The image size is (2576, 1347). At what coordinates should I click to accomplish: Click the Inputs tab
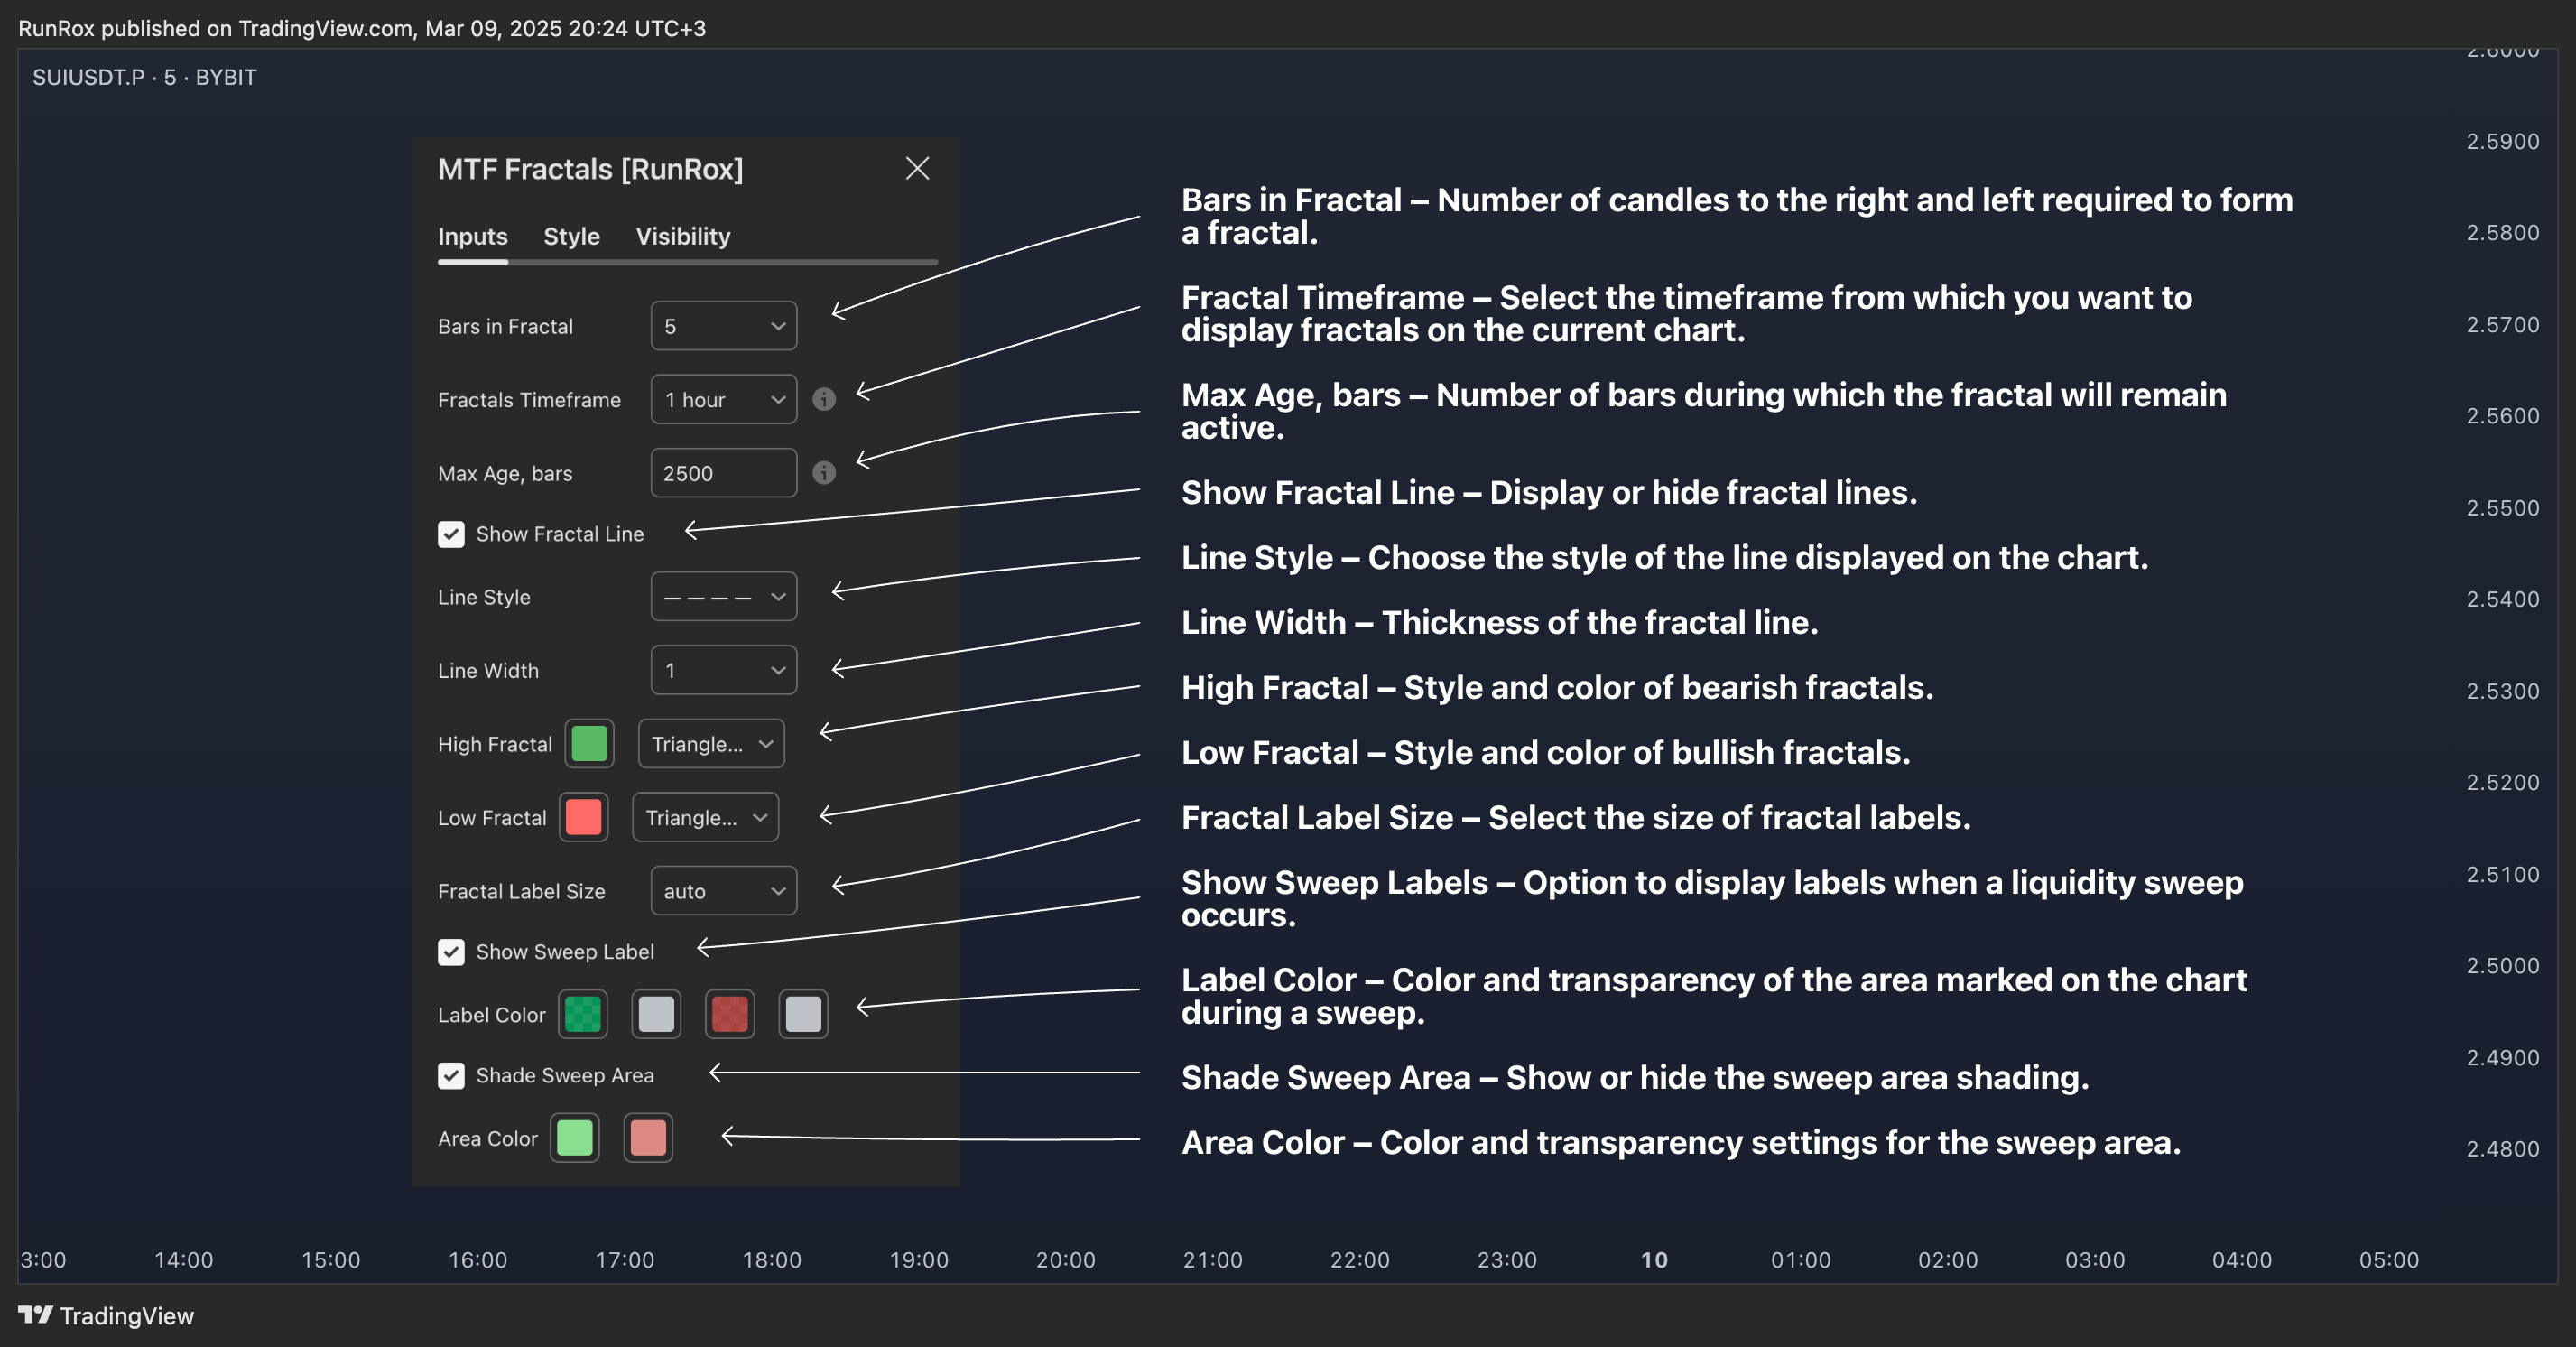(x=472, y=236)
